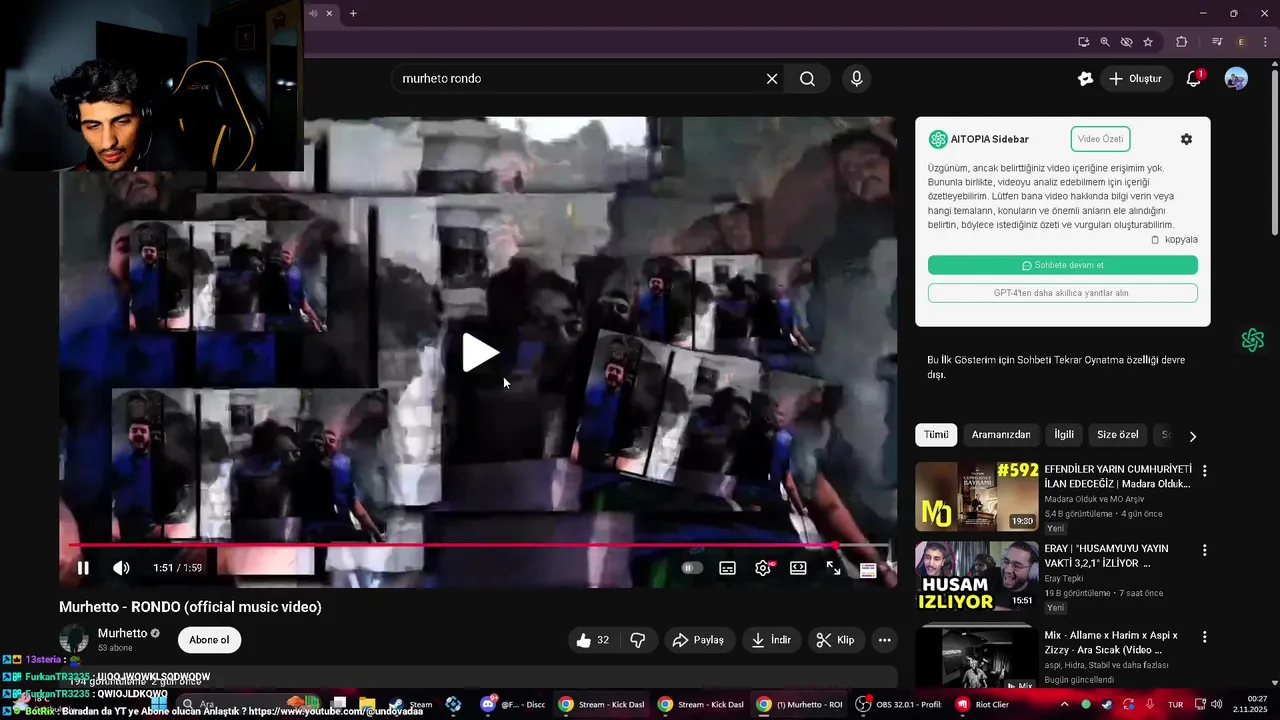Select the 'Tümü' filter chip
This screenshot has width=1280, height=720.
[x=936, y=435]
